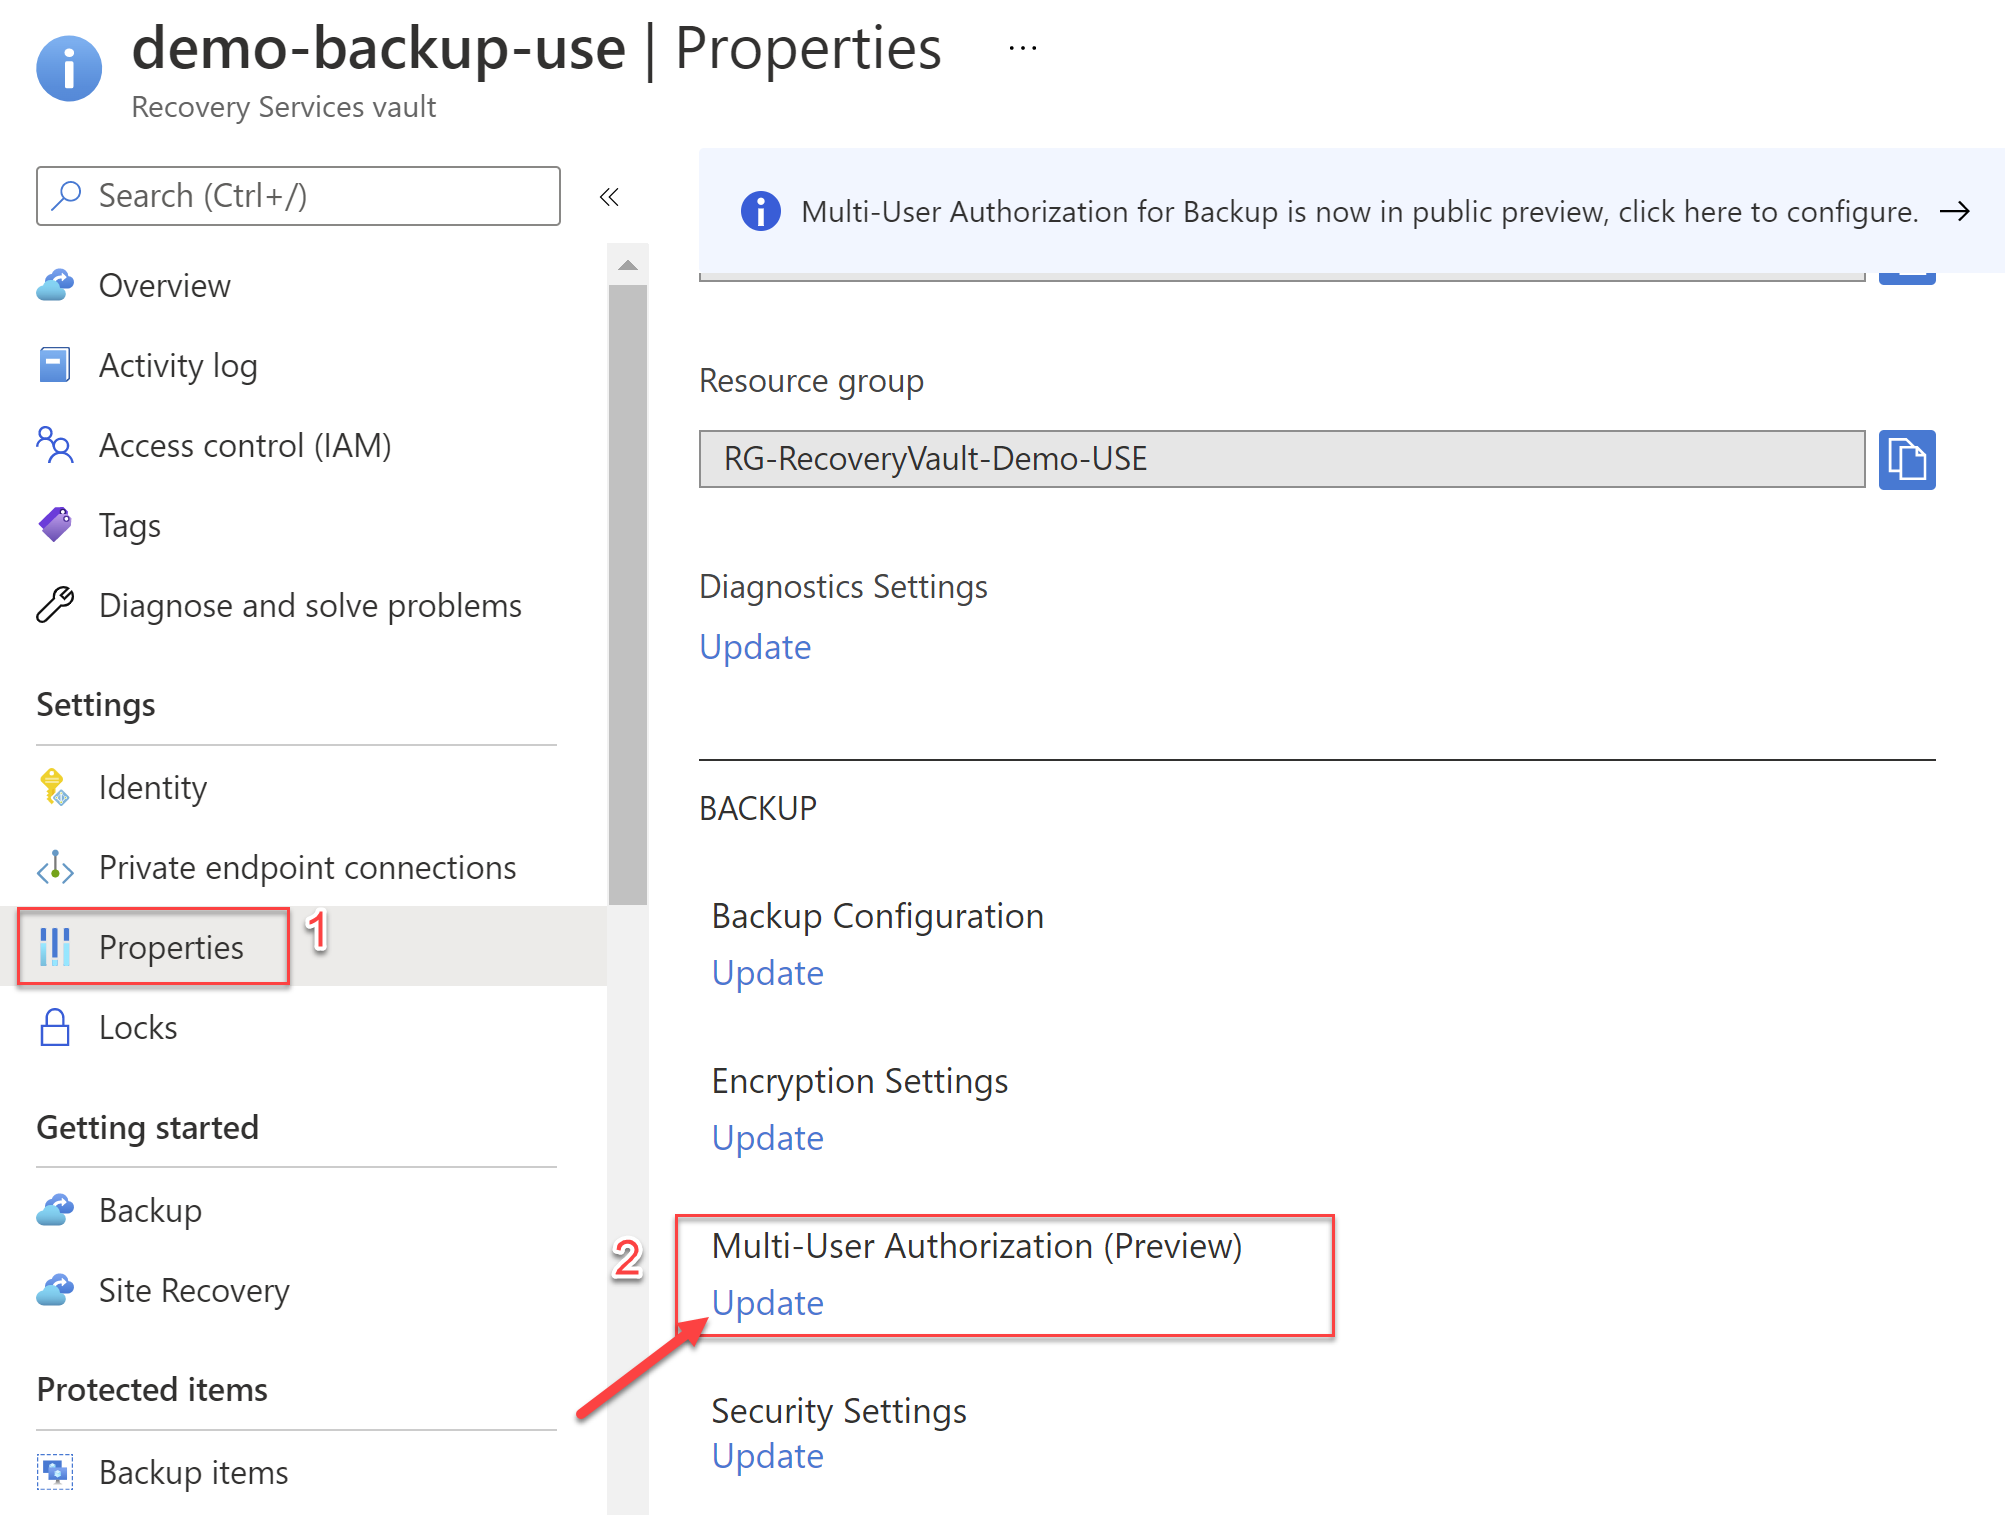This screenshot has width=2005, height=1515.
Task: Collapse the sidebar with the double chevron
Action: 609,197
